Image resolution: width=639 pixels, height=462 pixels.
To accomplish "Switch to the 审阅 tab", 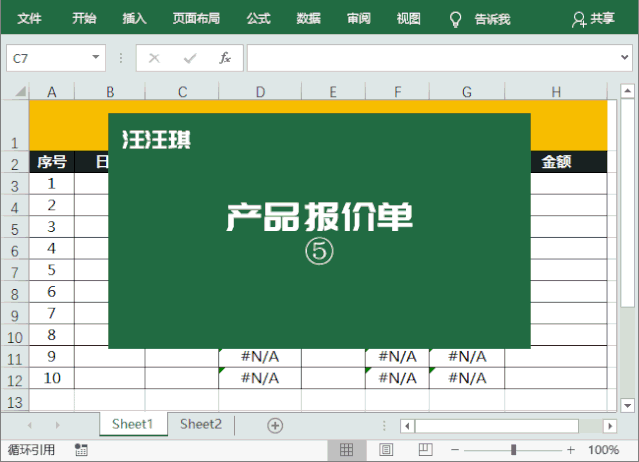I will click(359, 19).
